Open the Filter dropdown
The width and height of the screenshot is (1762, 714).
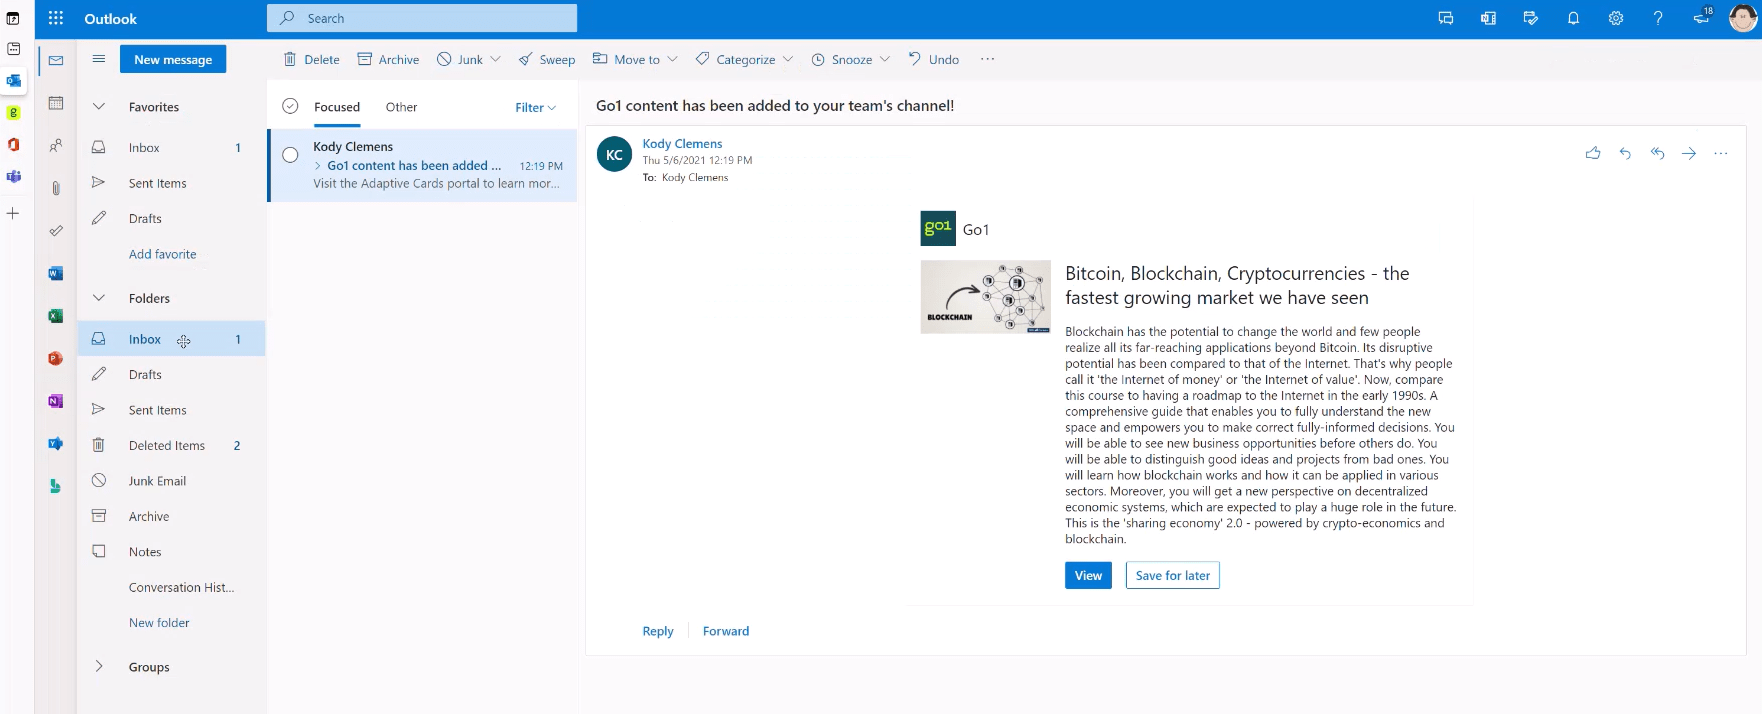536,107
